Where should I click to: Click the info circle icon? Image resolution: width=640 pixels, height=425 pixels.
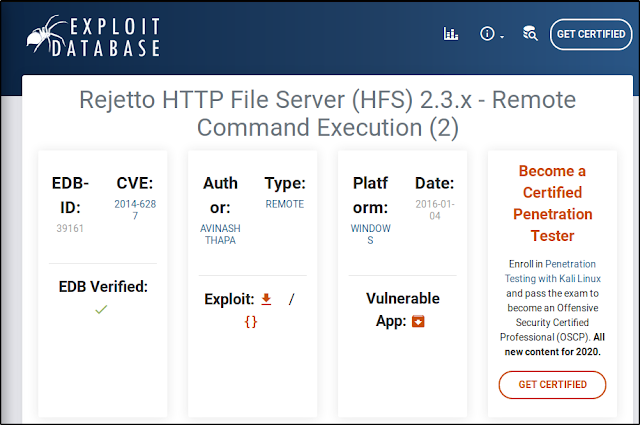click(487, 34)
